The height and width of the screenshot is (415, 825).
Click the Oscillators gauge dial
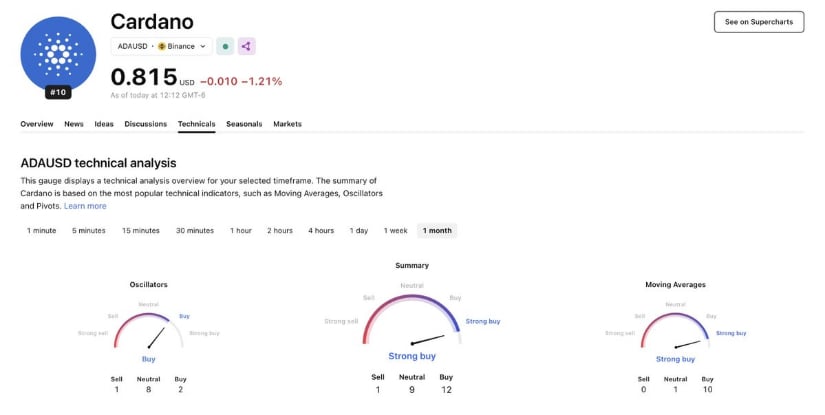point(149,330)
